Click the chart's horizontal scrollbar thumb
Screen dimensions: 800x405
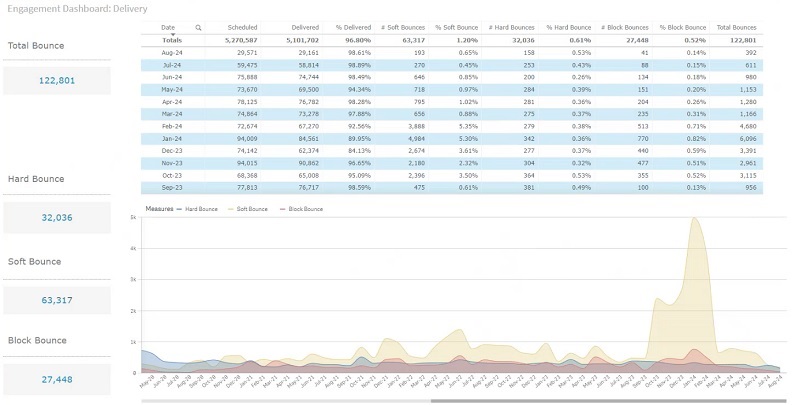pos(609,401)
